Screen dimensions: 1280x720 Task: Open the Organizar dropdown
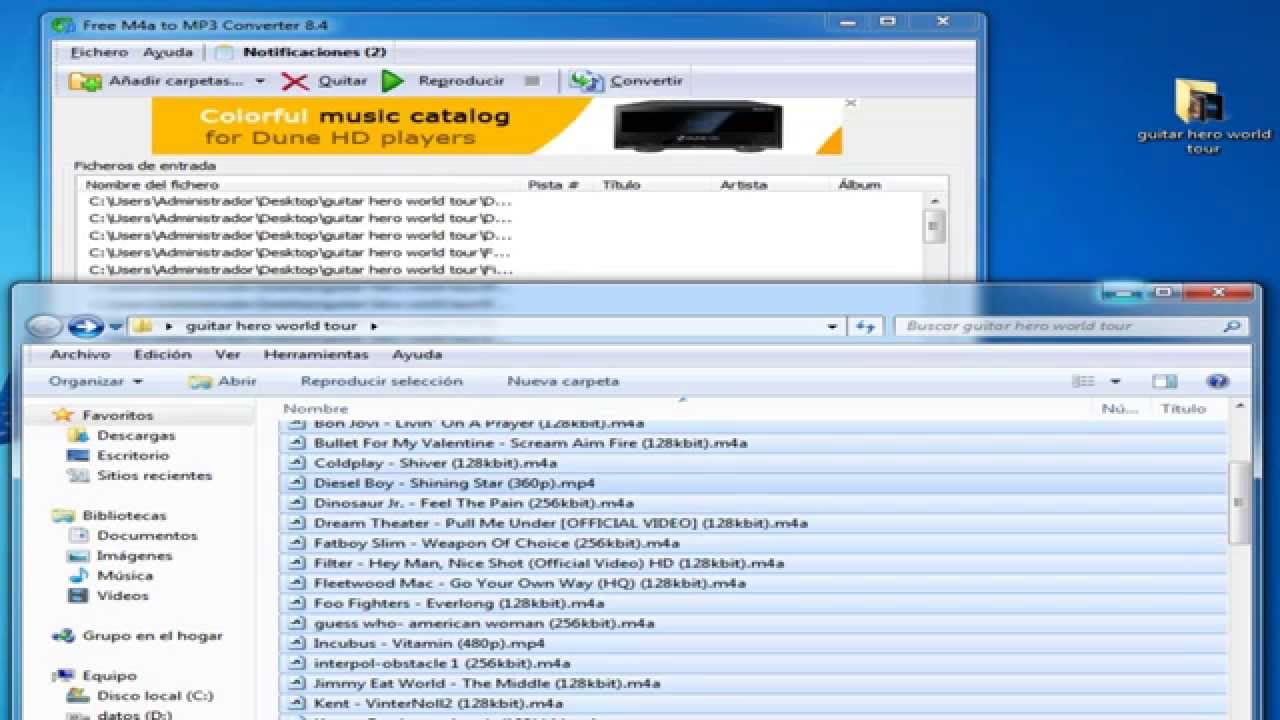pyautogui.click(x=96, y=381)
